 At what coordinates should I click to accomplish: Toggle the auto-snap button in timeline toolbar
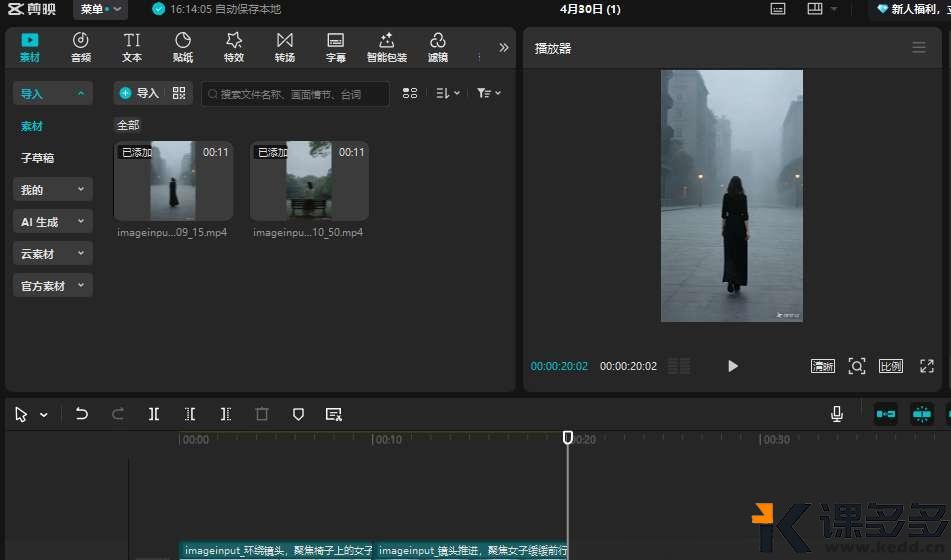921,414
